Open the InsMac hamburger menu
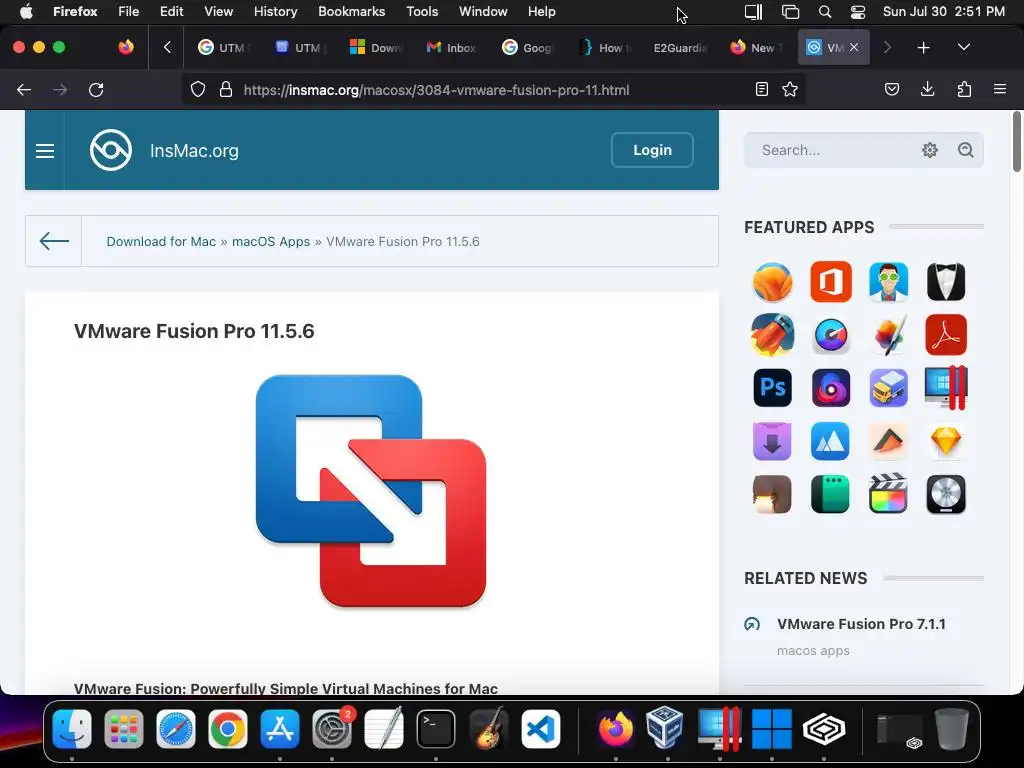 (44, 151)
